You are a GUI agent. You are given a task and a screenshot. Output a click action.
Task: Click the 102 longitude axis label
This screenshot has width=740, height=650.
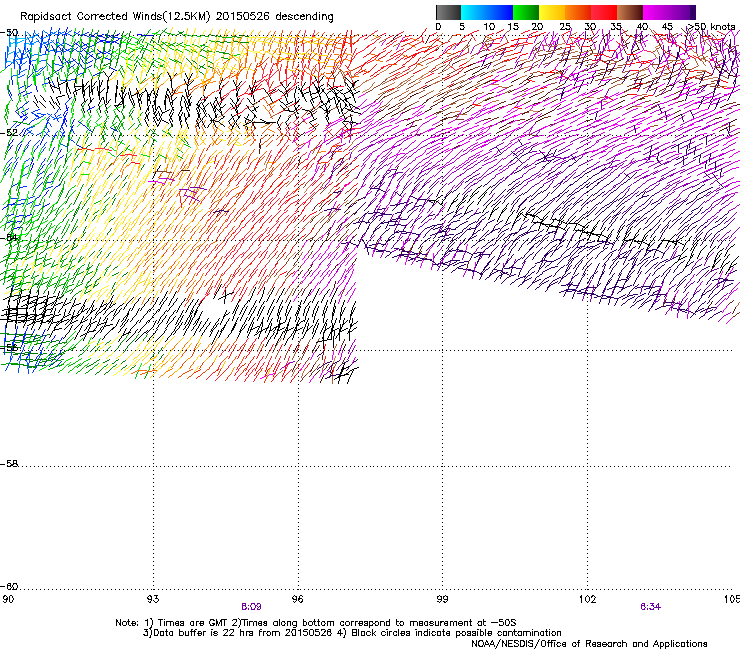click(x=587, y=599)
